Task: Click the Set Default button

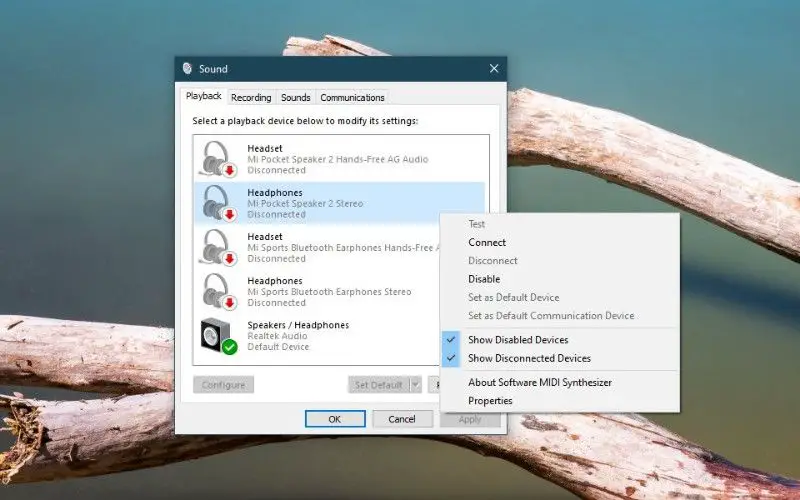Action: click(x=379, y=385)
